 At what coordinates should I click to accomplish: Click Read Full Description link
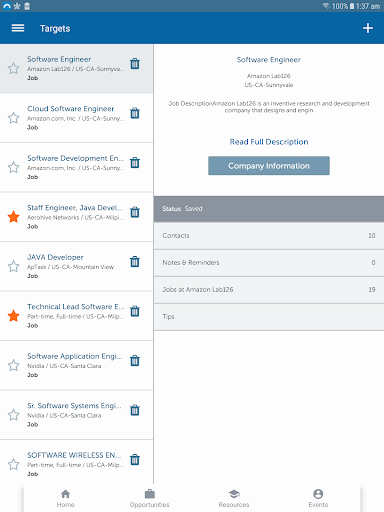click(x=269, y=142)
